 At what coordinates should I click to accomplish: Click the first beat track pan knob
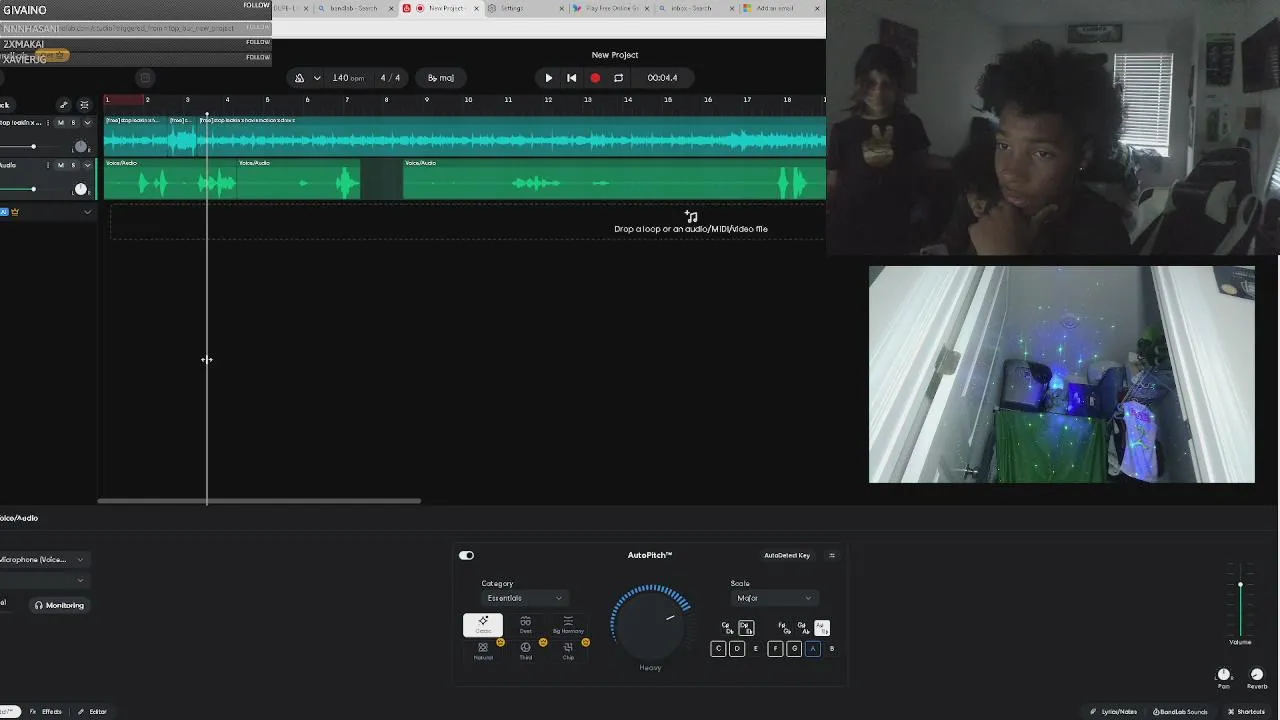click(x=81, y=147)
